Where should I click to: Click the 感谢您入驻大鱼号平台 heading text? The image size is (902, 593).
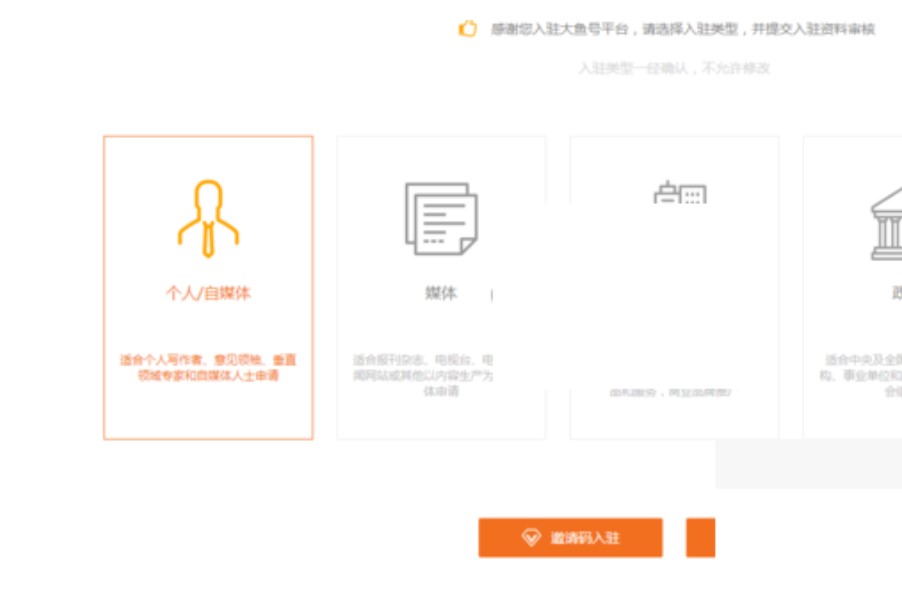point(682,29)
